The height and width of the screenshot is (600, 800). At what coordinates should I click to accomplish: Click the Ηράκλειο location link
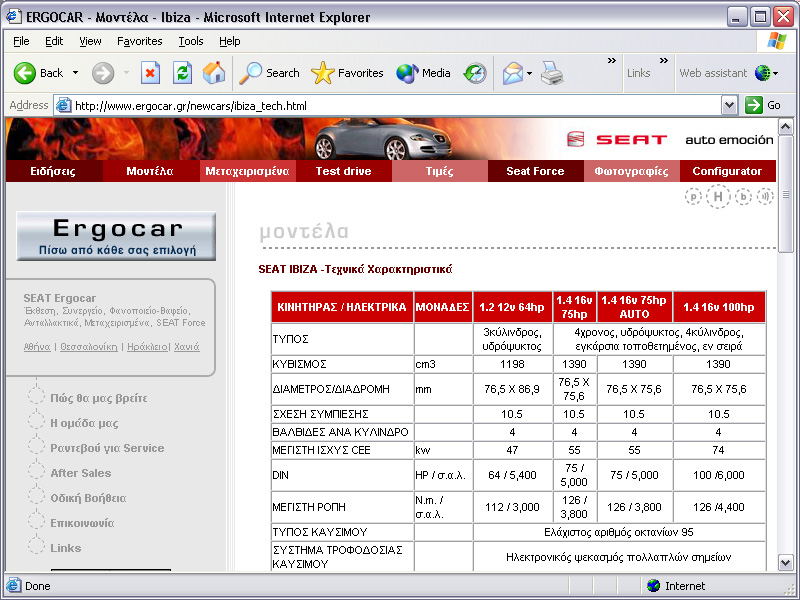click(147, 347)
